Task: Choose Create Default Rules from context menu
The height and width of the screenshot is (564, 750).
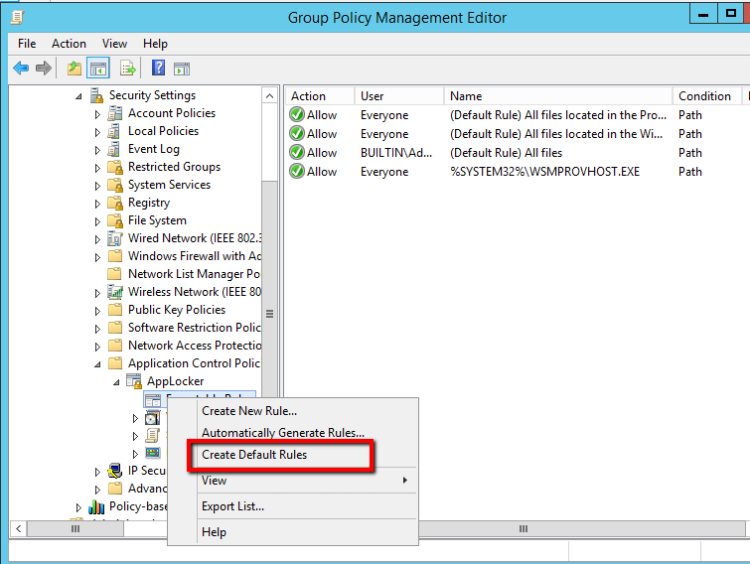Action: pos(254,455)
